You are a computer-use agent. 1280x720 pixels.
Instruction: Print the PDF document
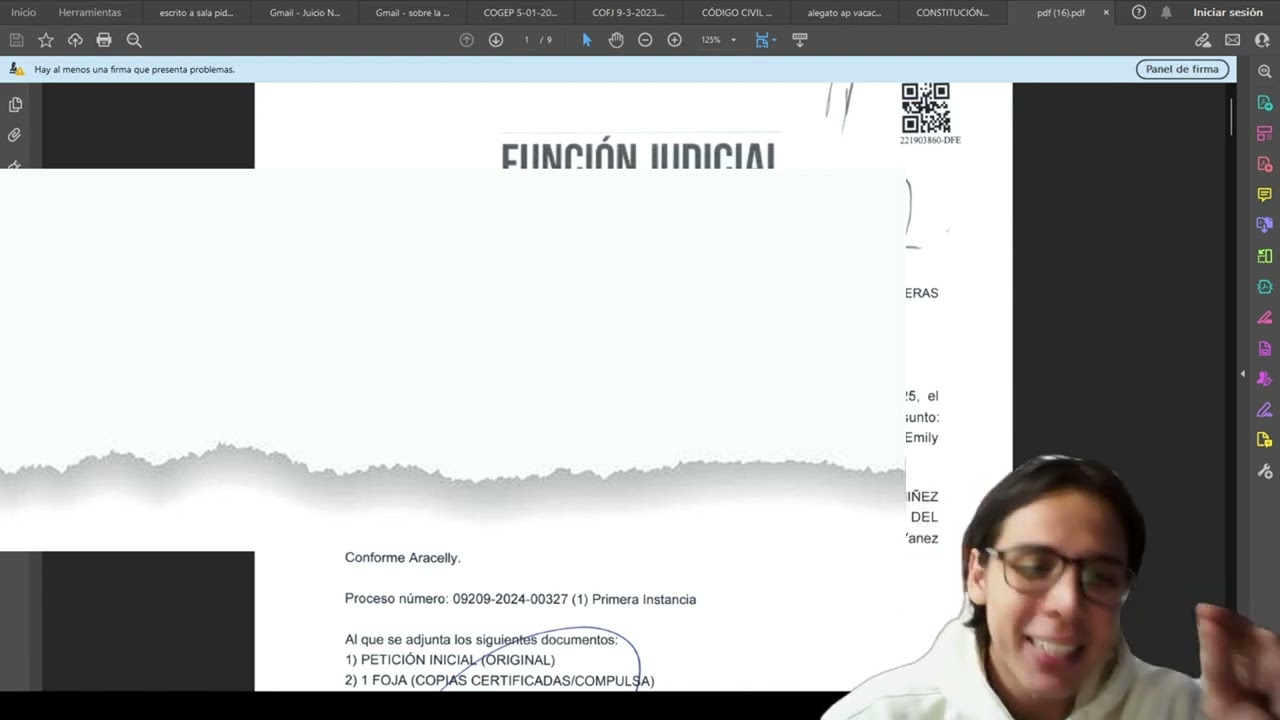coord(104,40)
